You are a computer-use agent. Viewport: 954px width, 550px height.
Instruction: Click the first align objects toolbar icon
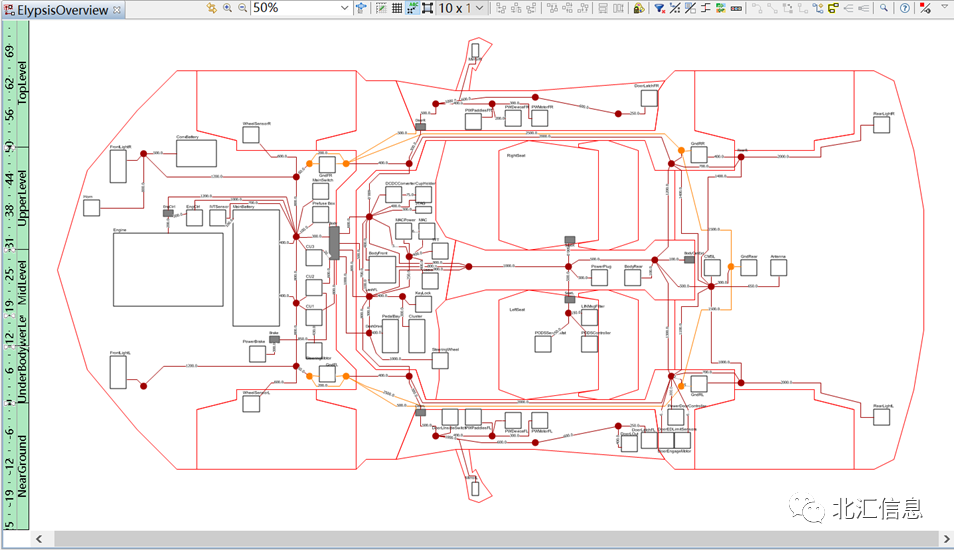tap(501, 8)
